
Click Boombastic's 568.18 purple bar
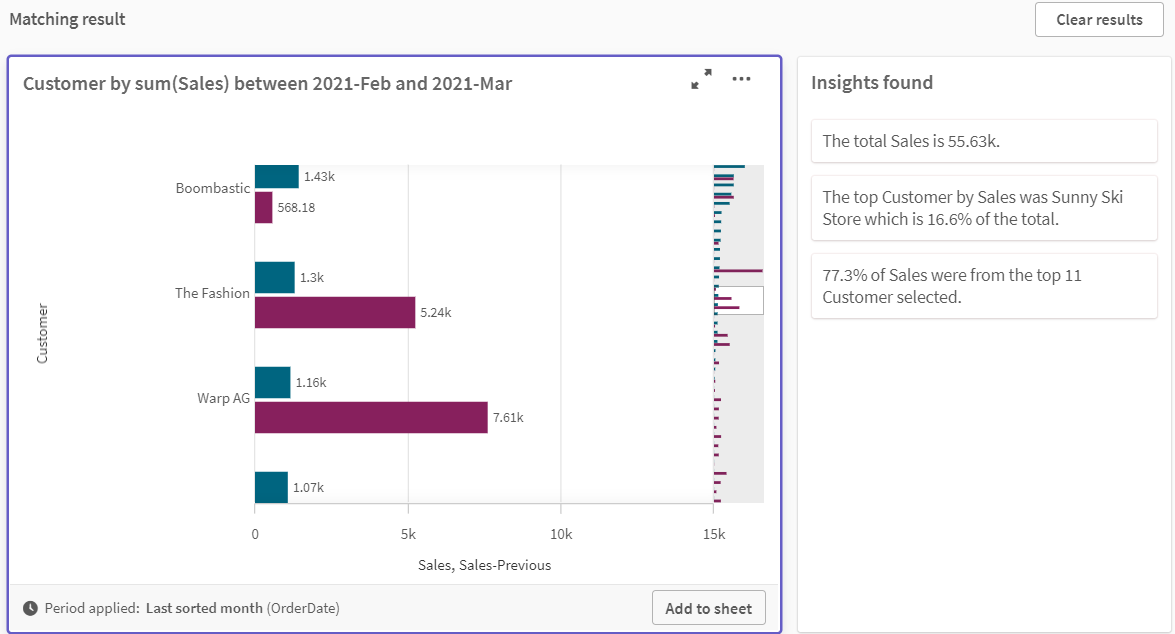(x=263, y=207)
